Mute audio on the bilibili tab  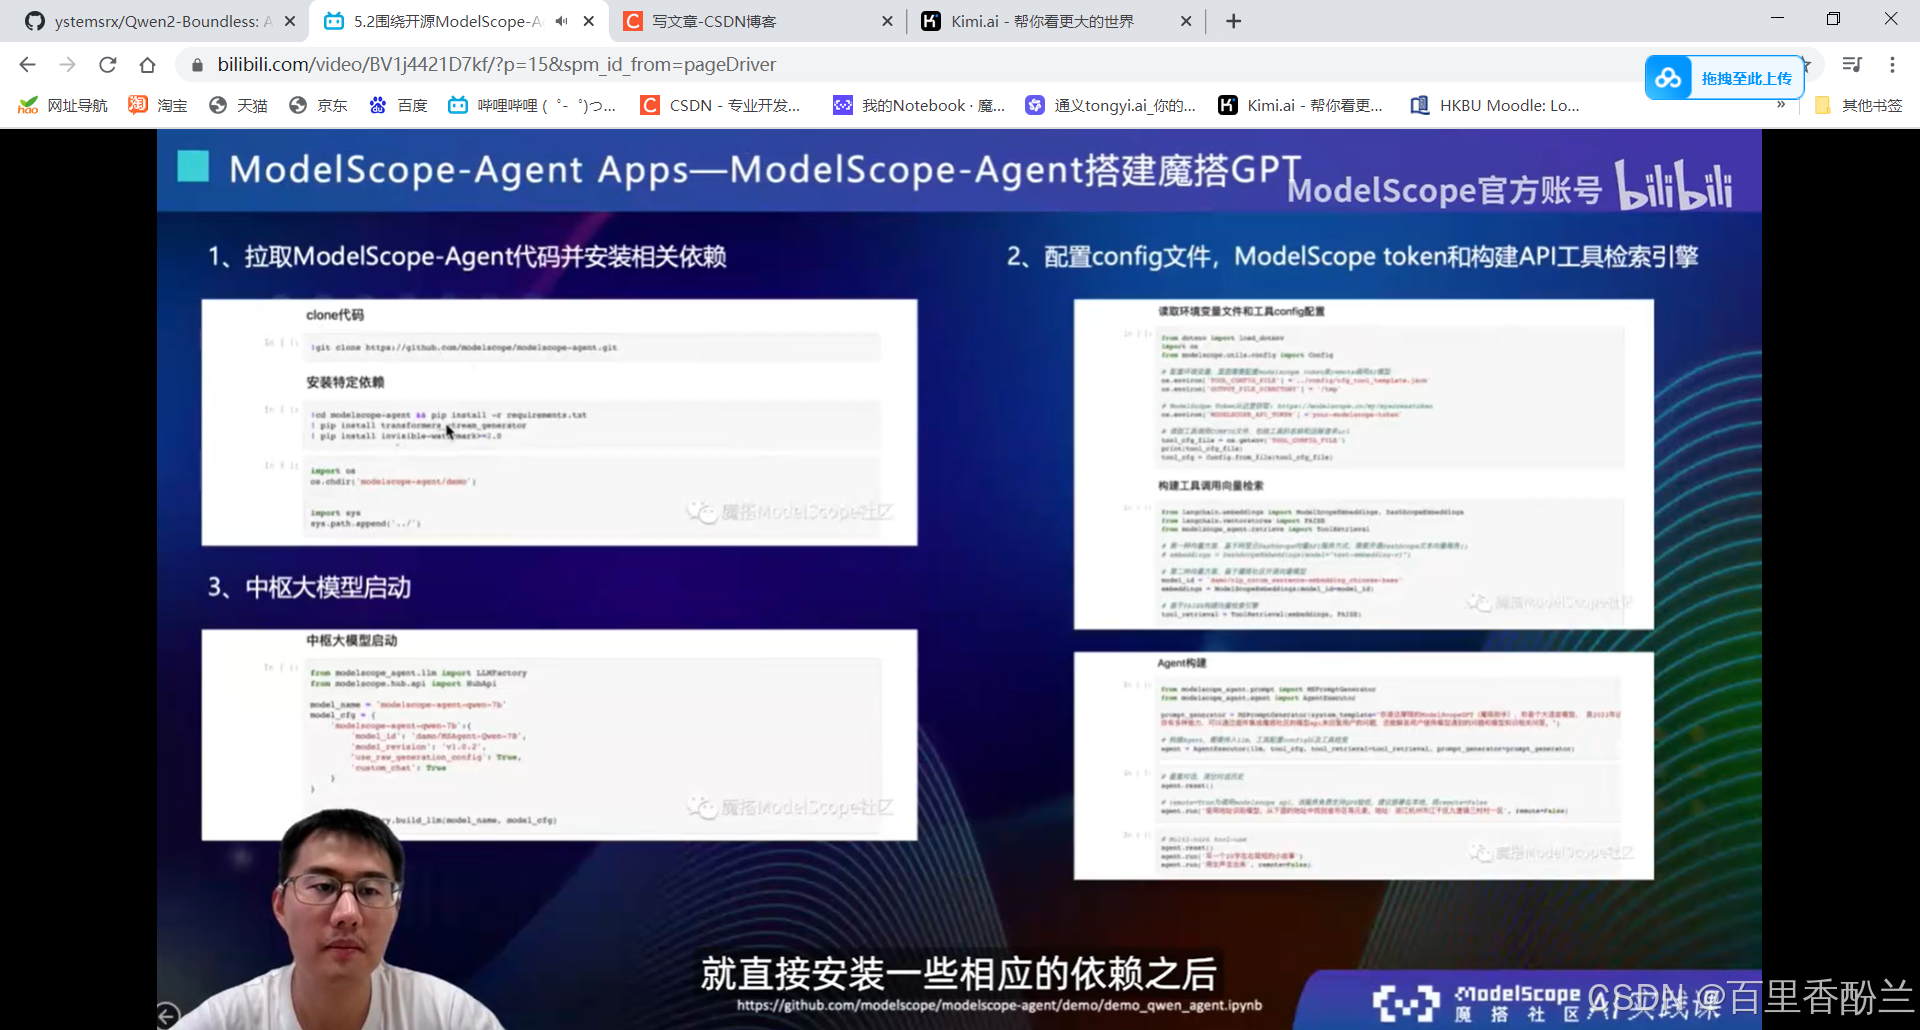(562, 21)
